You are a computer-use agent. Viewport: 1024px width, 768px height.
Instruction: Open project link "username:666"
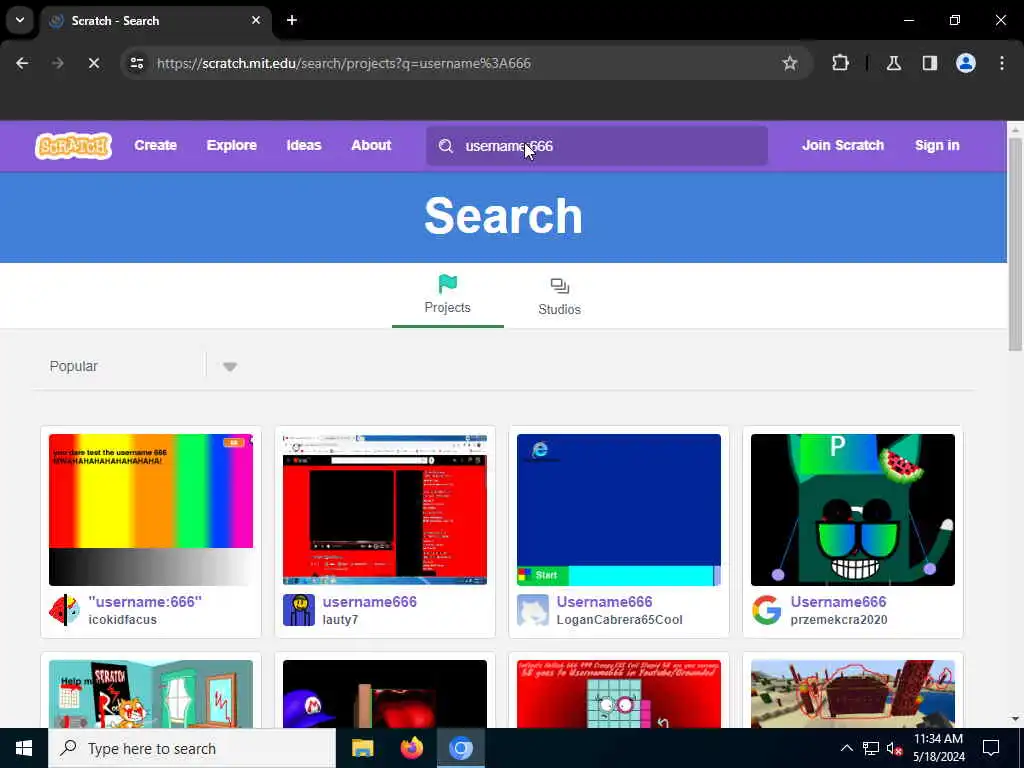point(145,601)
